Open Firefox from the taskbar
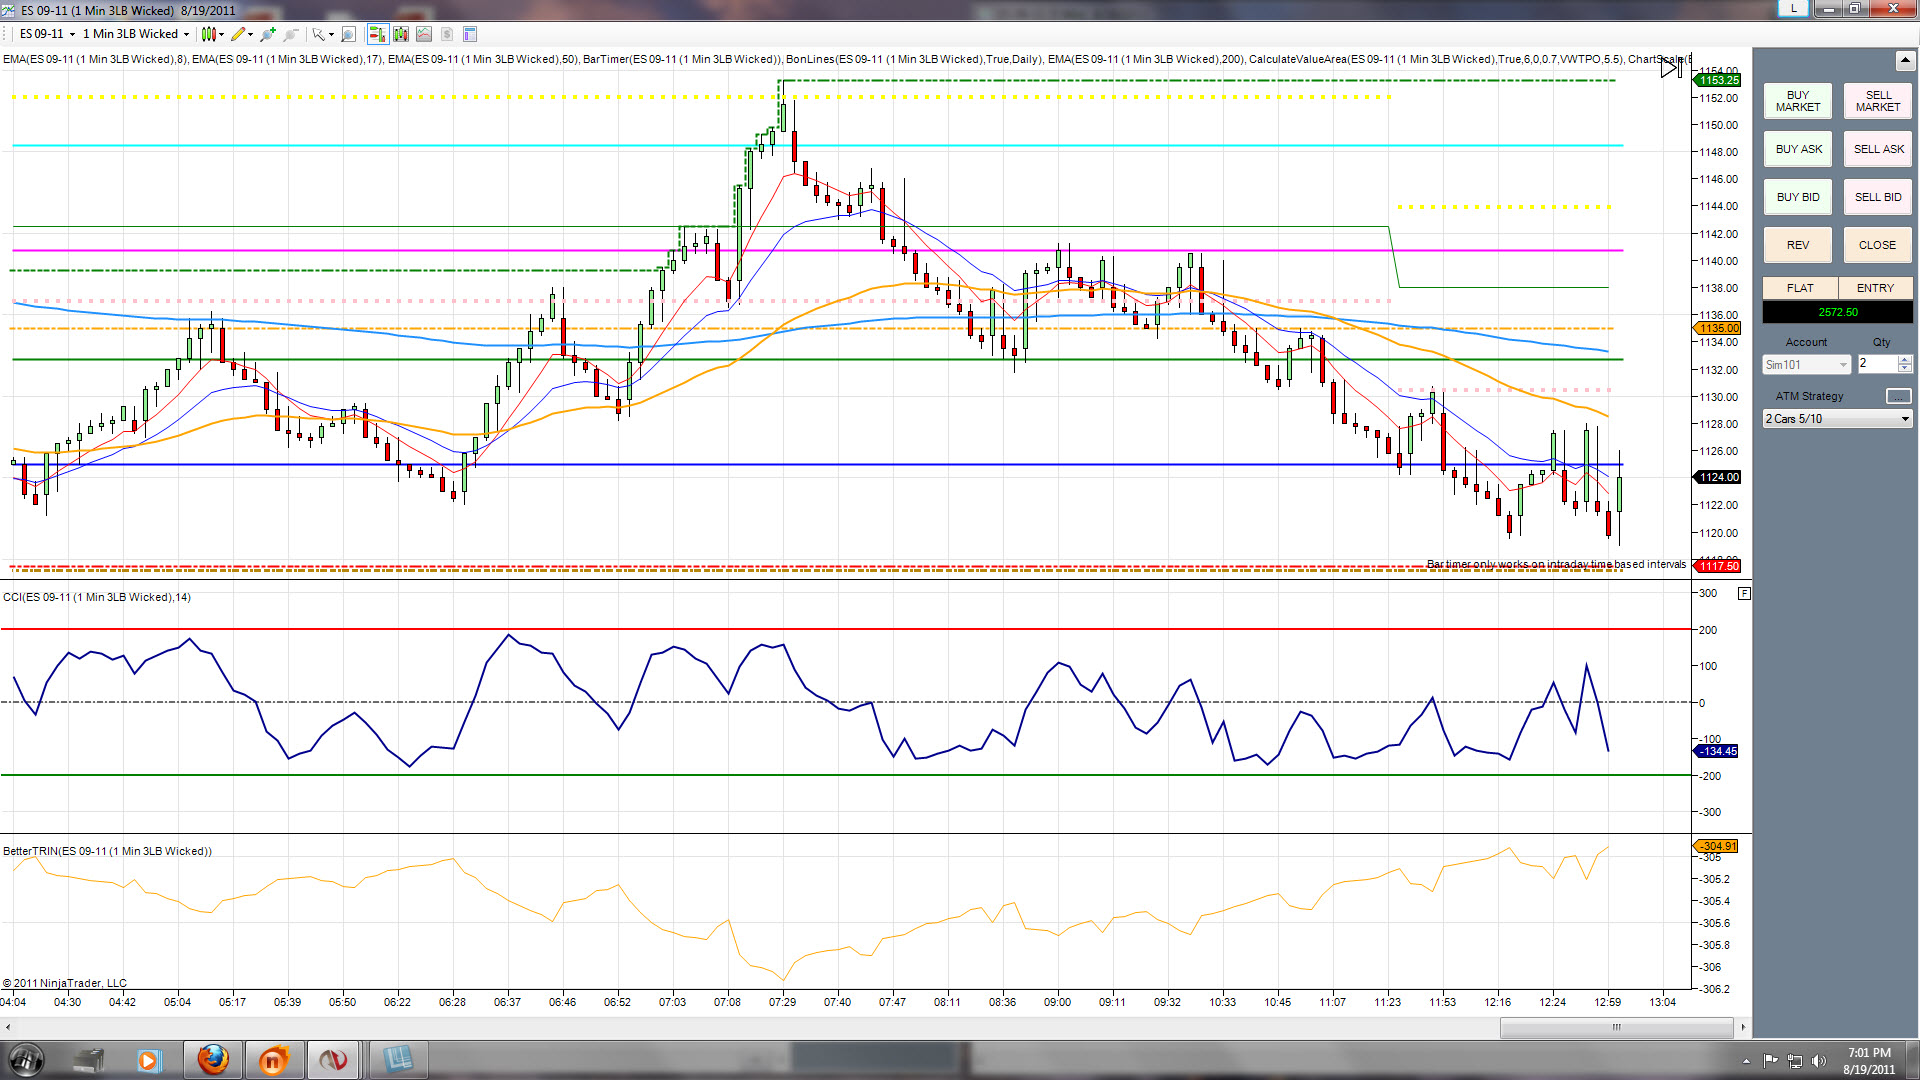 click(212, 1060)
